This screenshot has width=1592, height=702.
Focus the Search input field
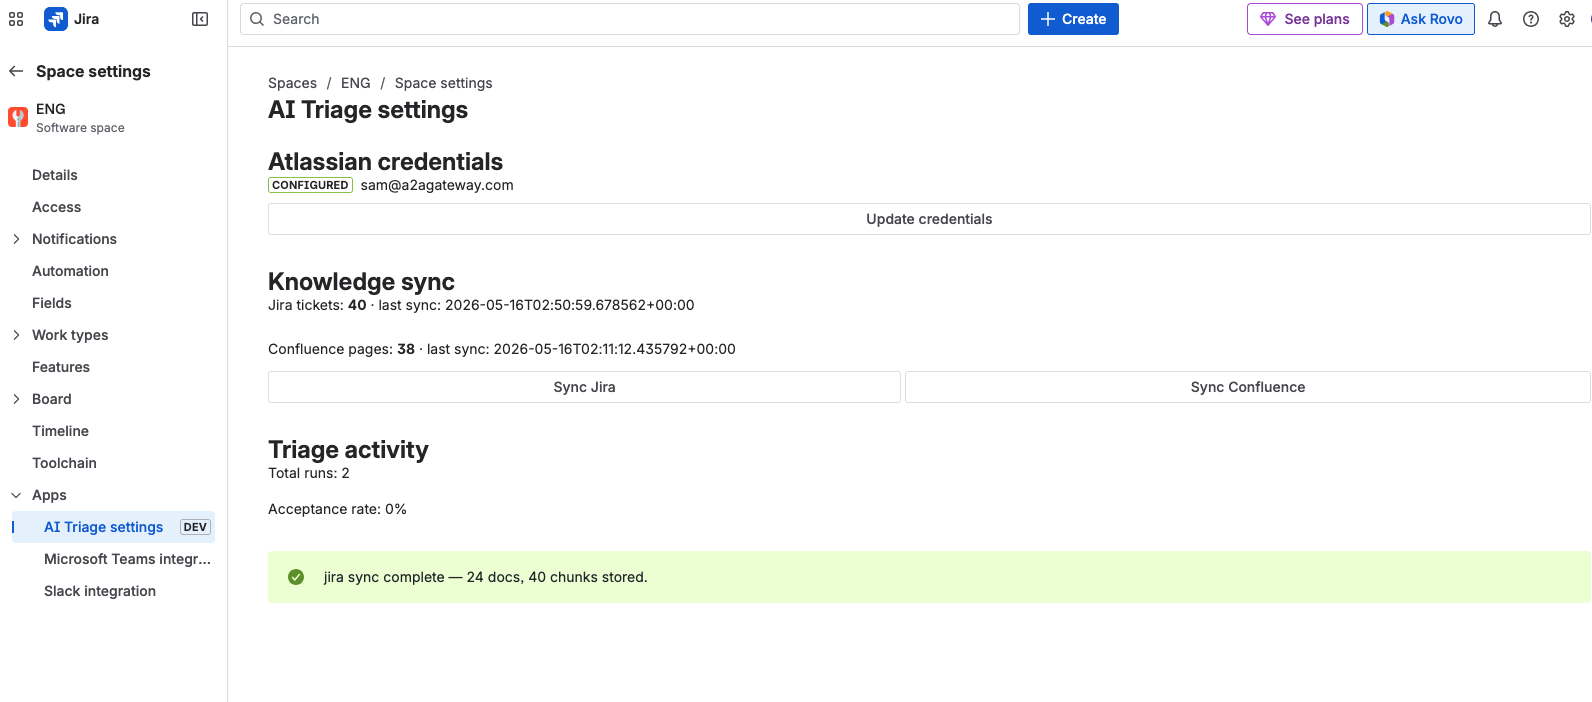pyautogui.click(x=630, y=19)
